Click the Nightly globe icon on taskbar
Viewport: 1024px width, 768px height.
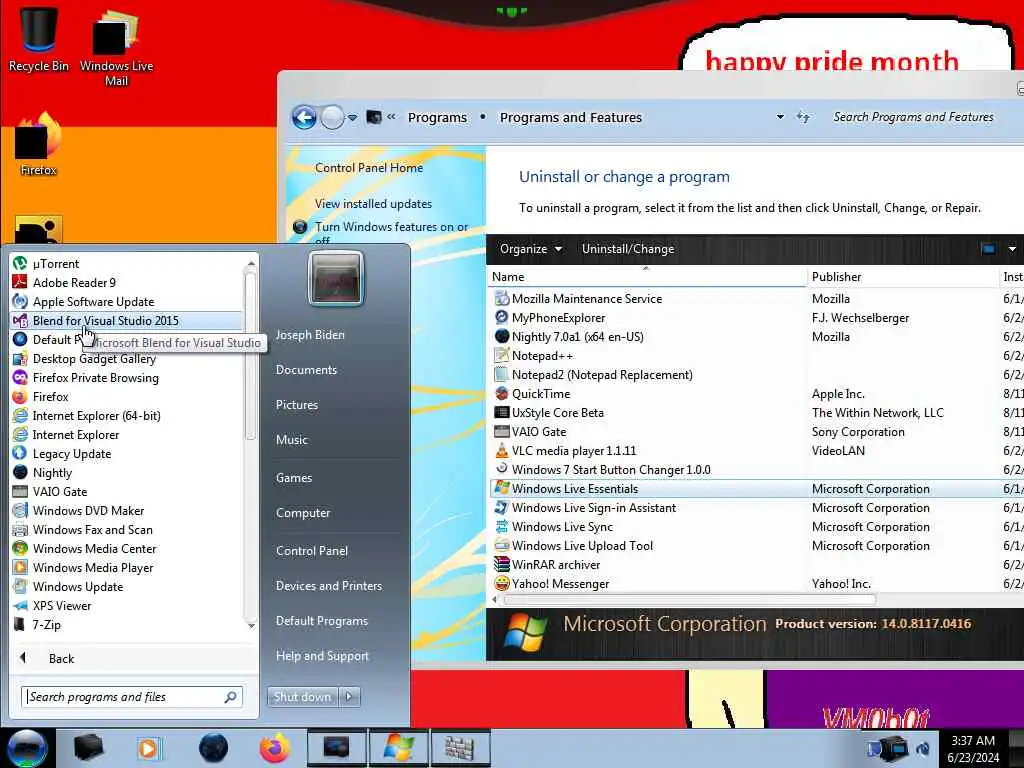click(x=213, y=748)
